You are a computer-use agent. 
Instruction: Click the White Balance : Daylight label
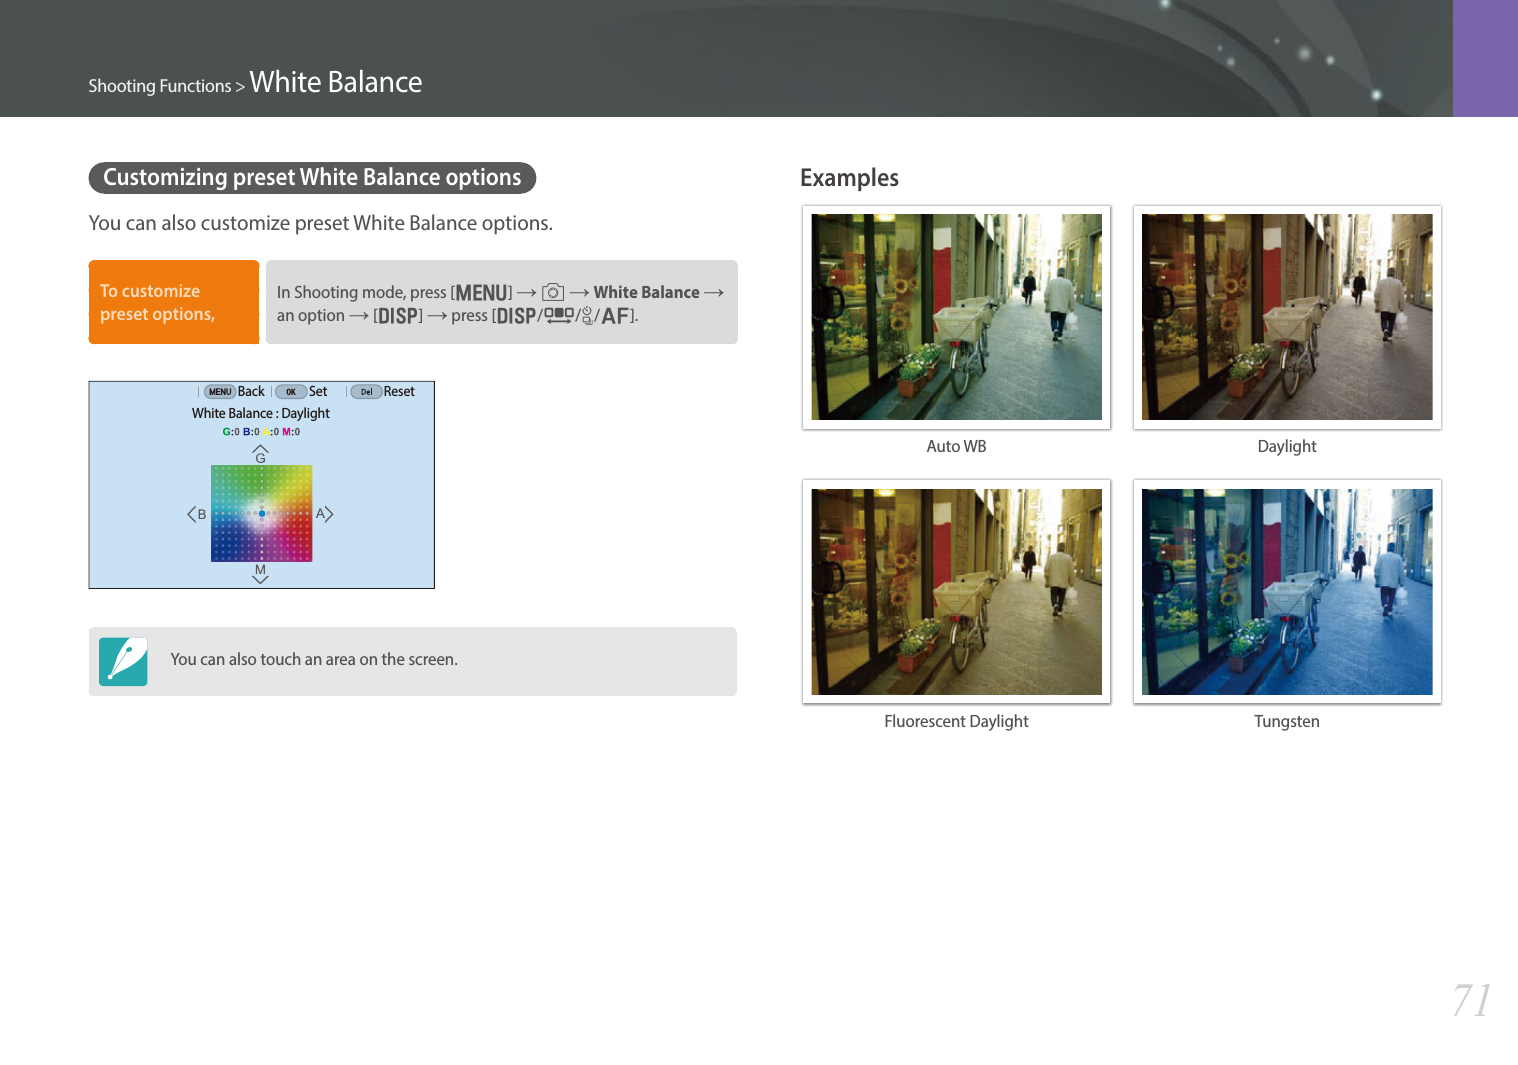point(261,413)
